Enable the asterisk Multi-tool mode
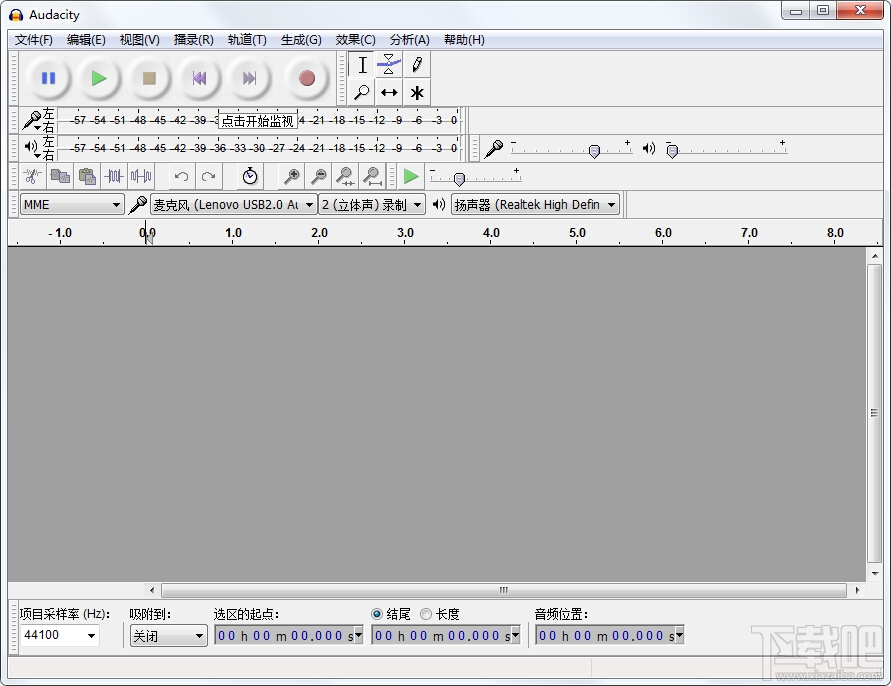This screenshot has width=891, height=686. point(417,92)
